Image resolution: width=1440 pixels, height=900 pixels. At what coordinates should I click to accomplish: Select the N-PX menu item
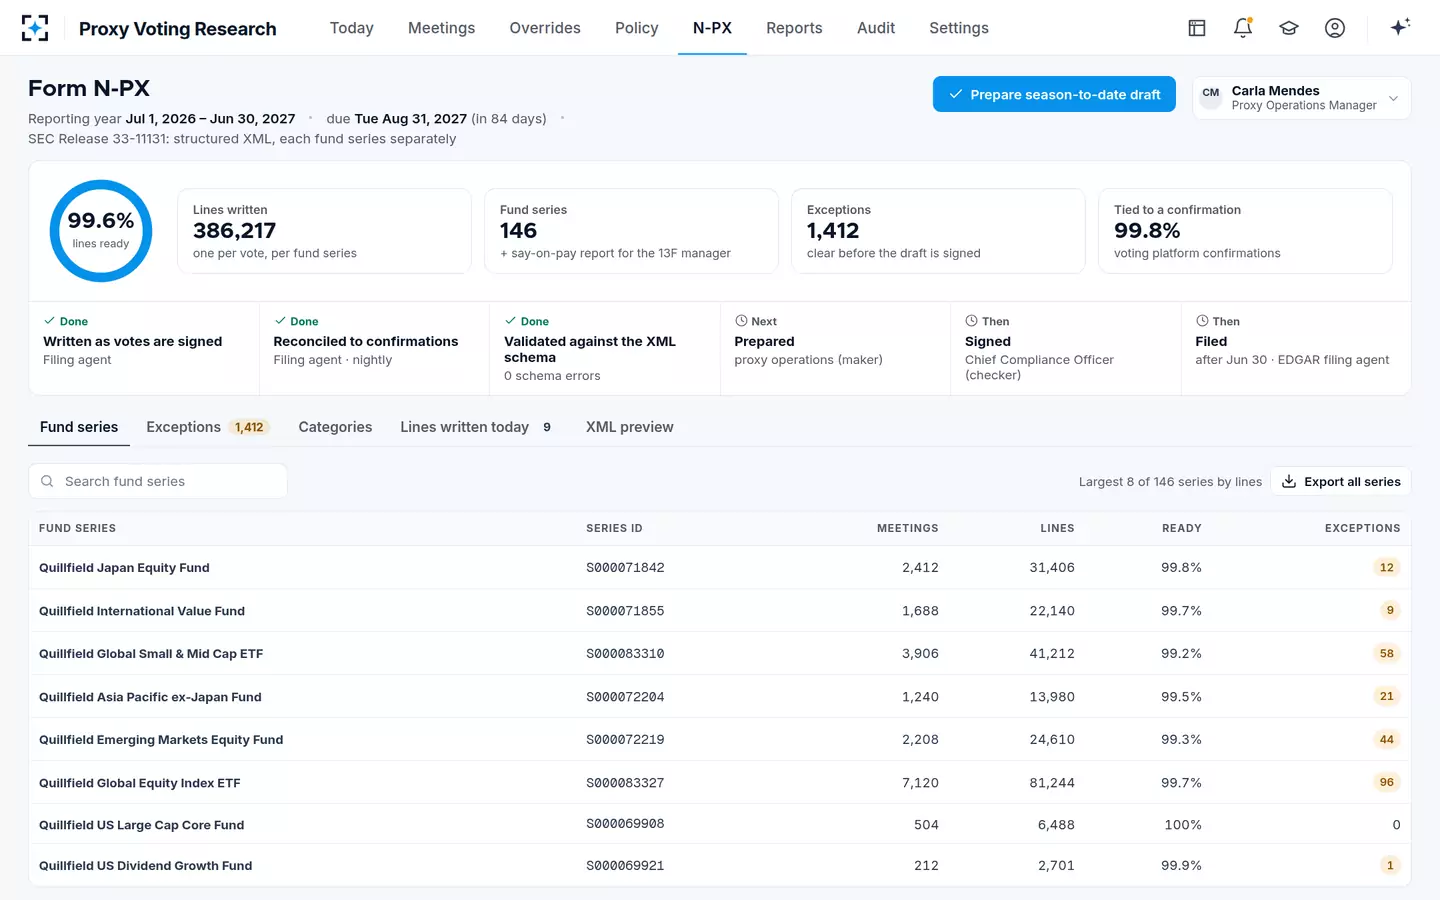click(x=712, y=28)
